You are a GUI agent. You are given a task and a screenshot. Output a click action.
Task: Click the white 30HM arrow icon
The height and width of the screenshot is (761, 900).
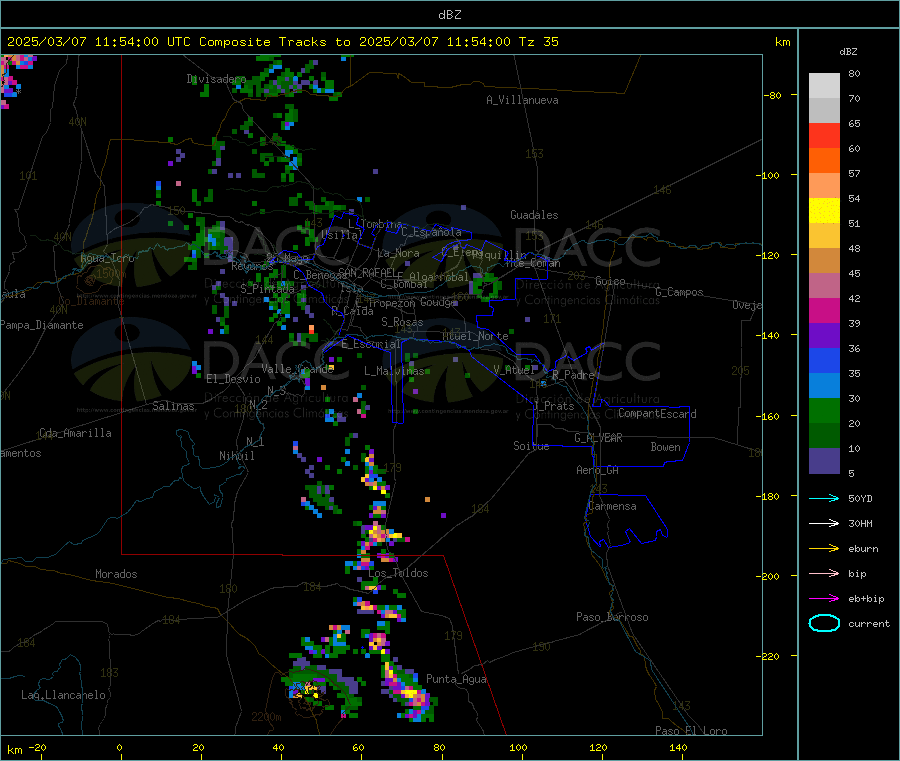pyautogui.click(x=824, y=523)
